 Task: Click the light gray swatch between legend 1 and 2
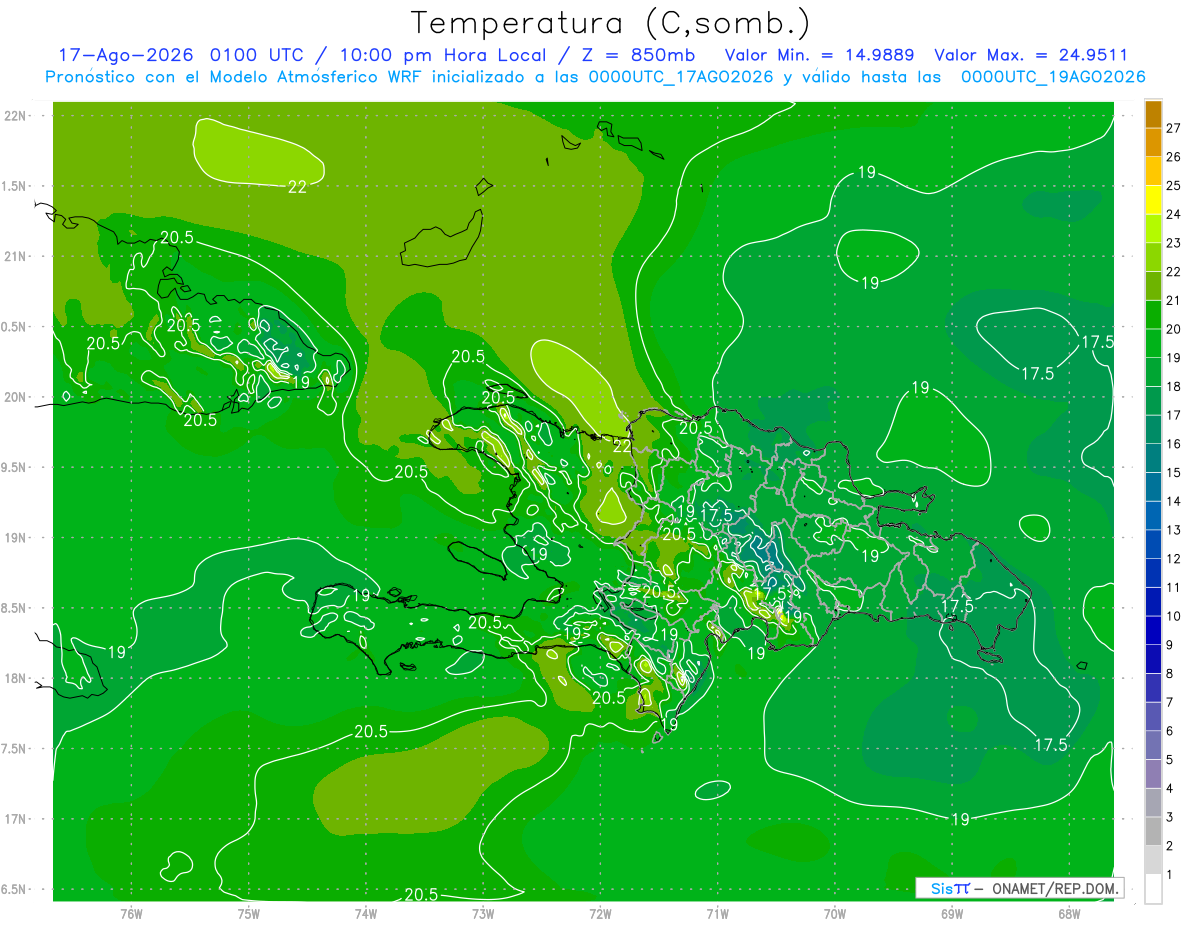(1153, 860)
